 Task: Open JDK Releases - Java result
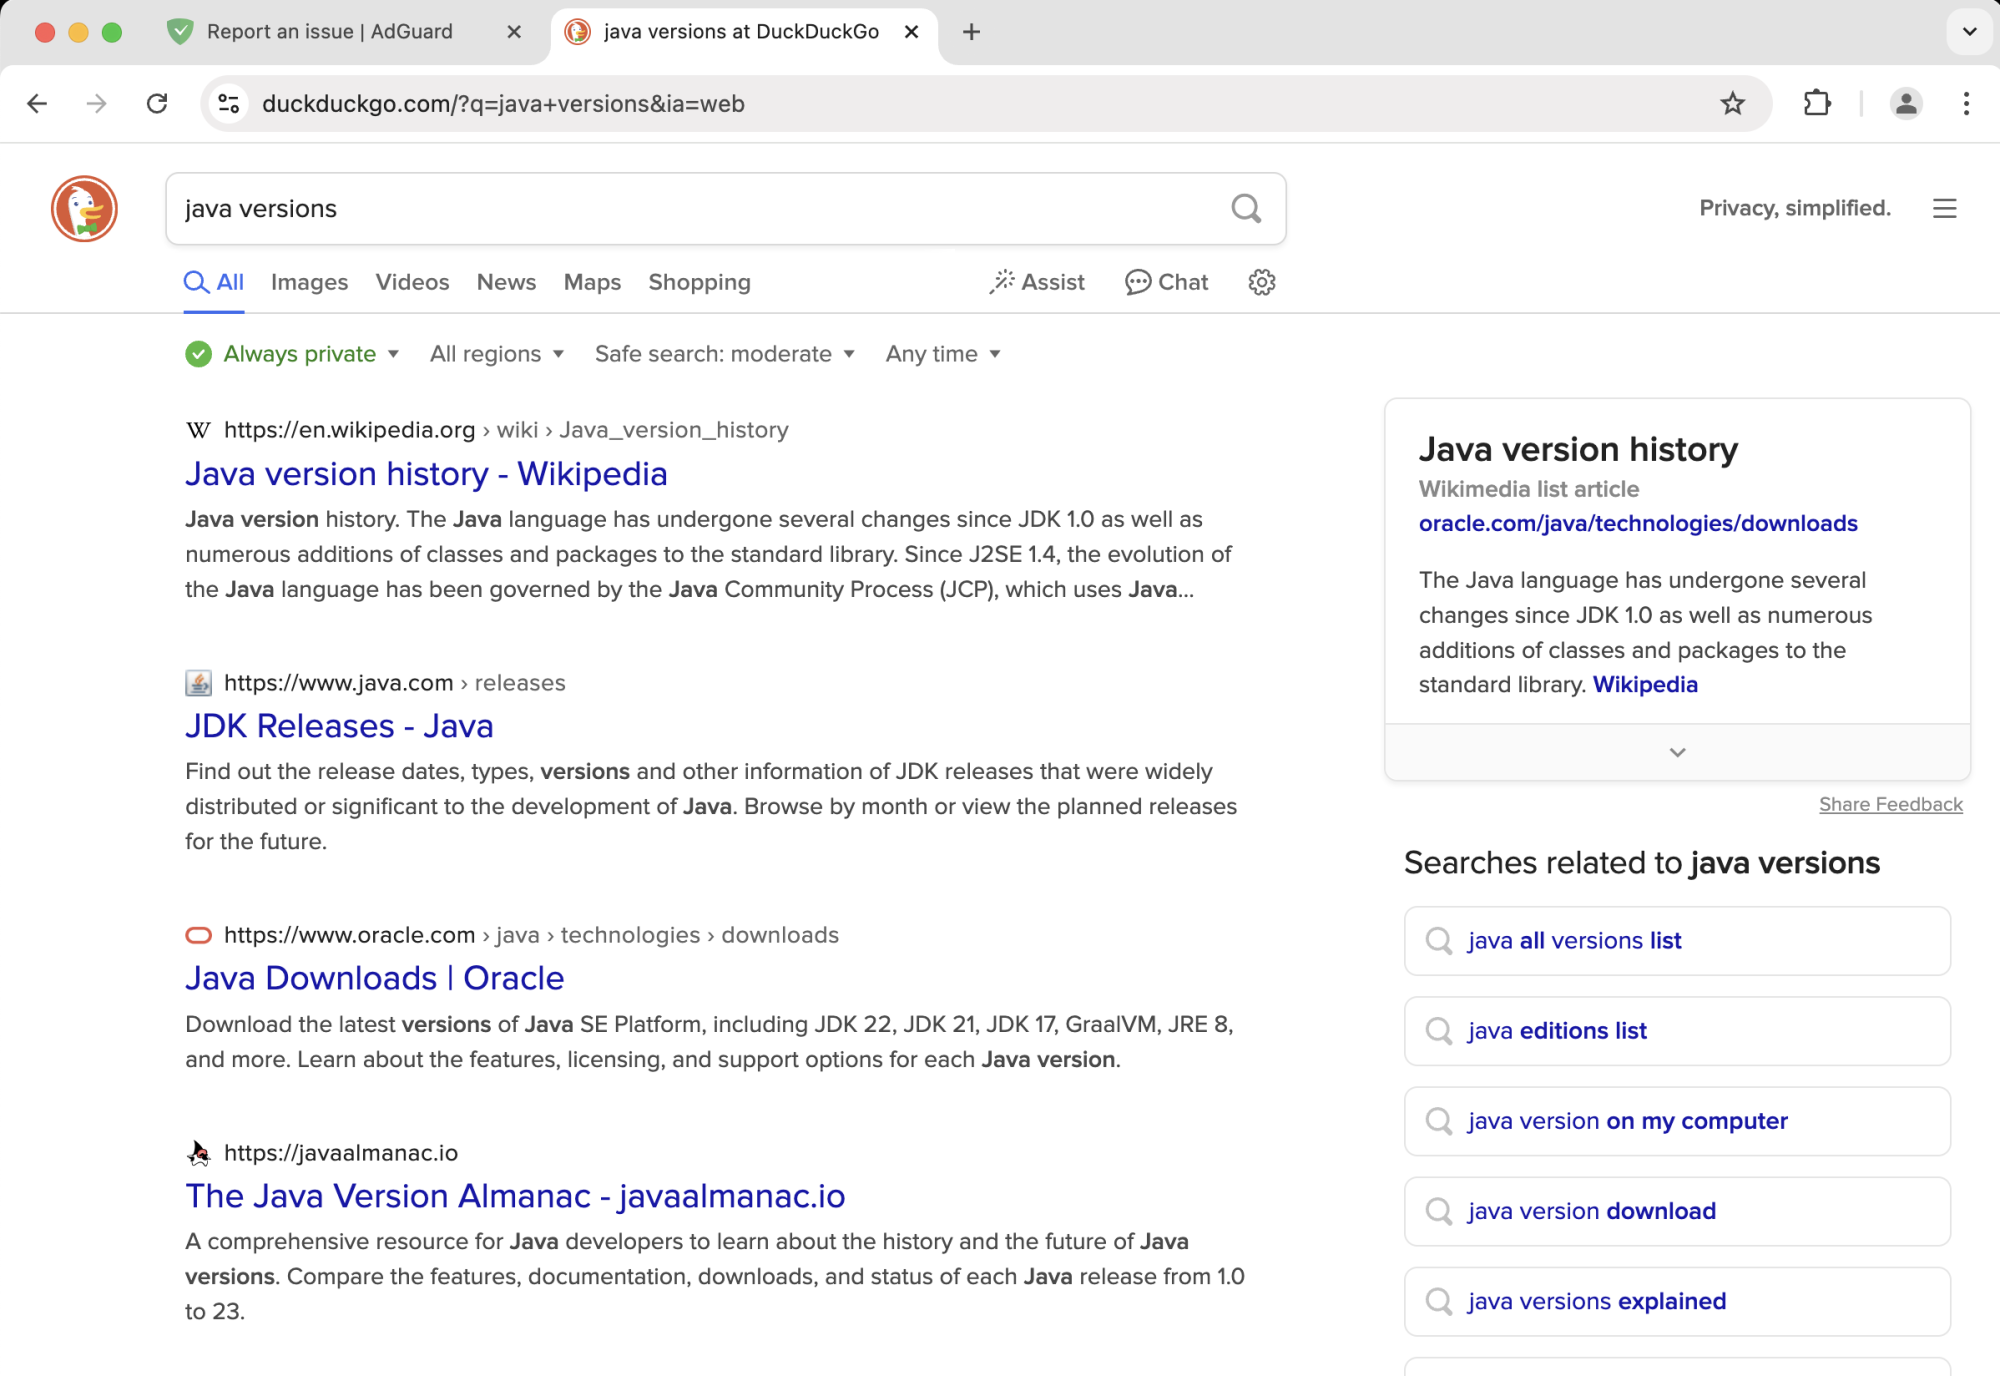coord(339,726)
